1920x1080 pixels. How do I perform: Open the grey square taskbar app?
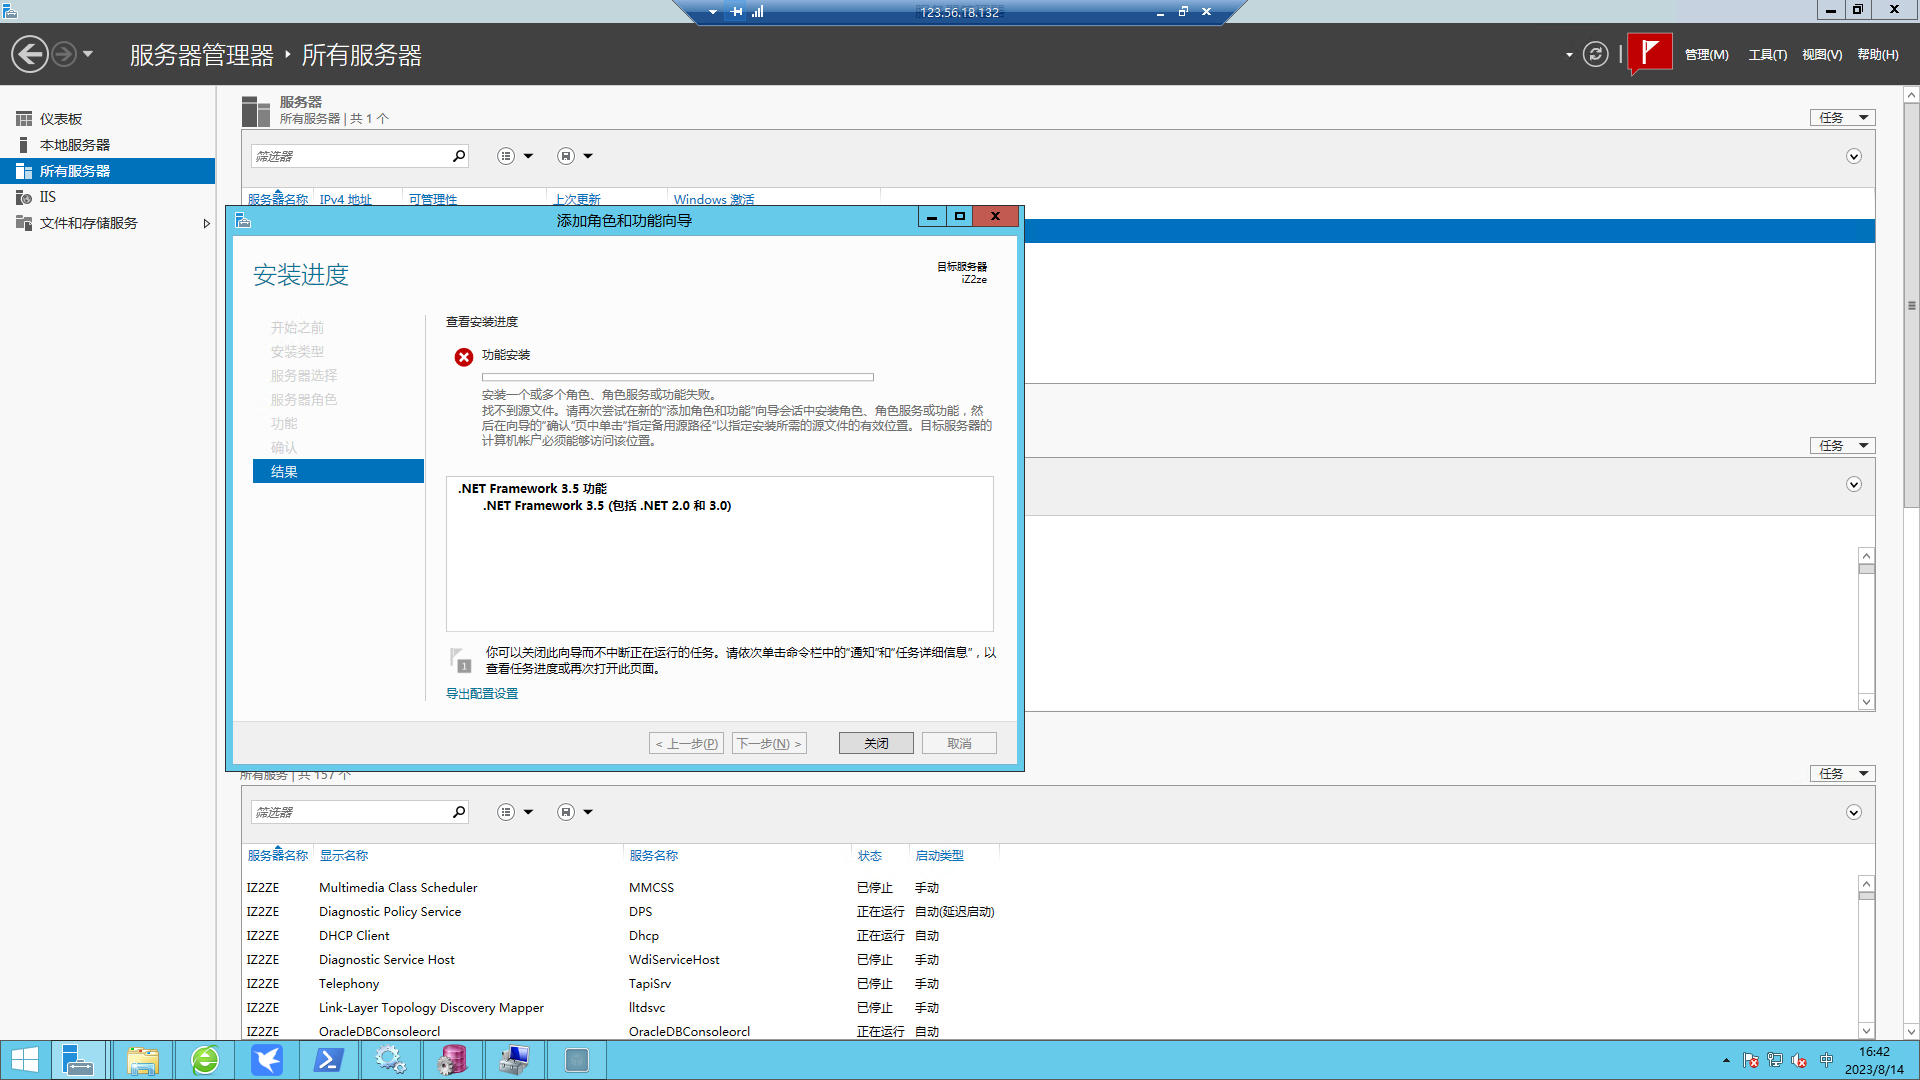(577, 1060)
